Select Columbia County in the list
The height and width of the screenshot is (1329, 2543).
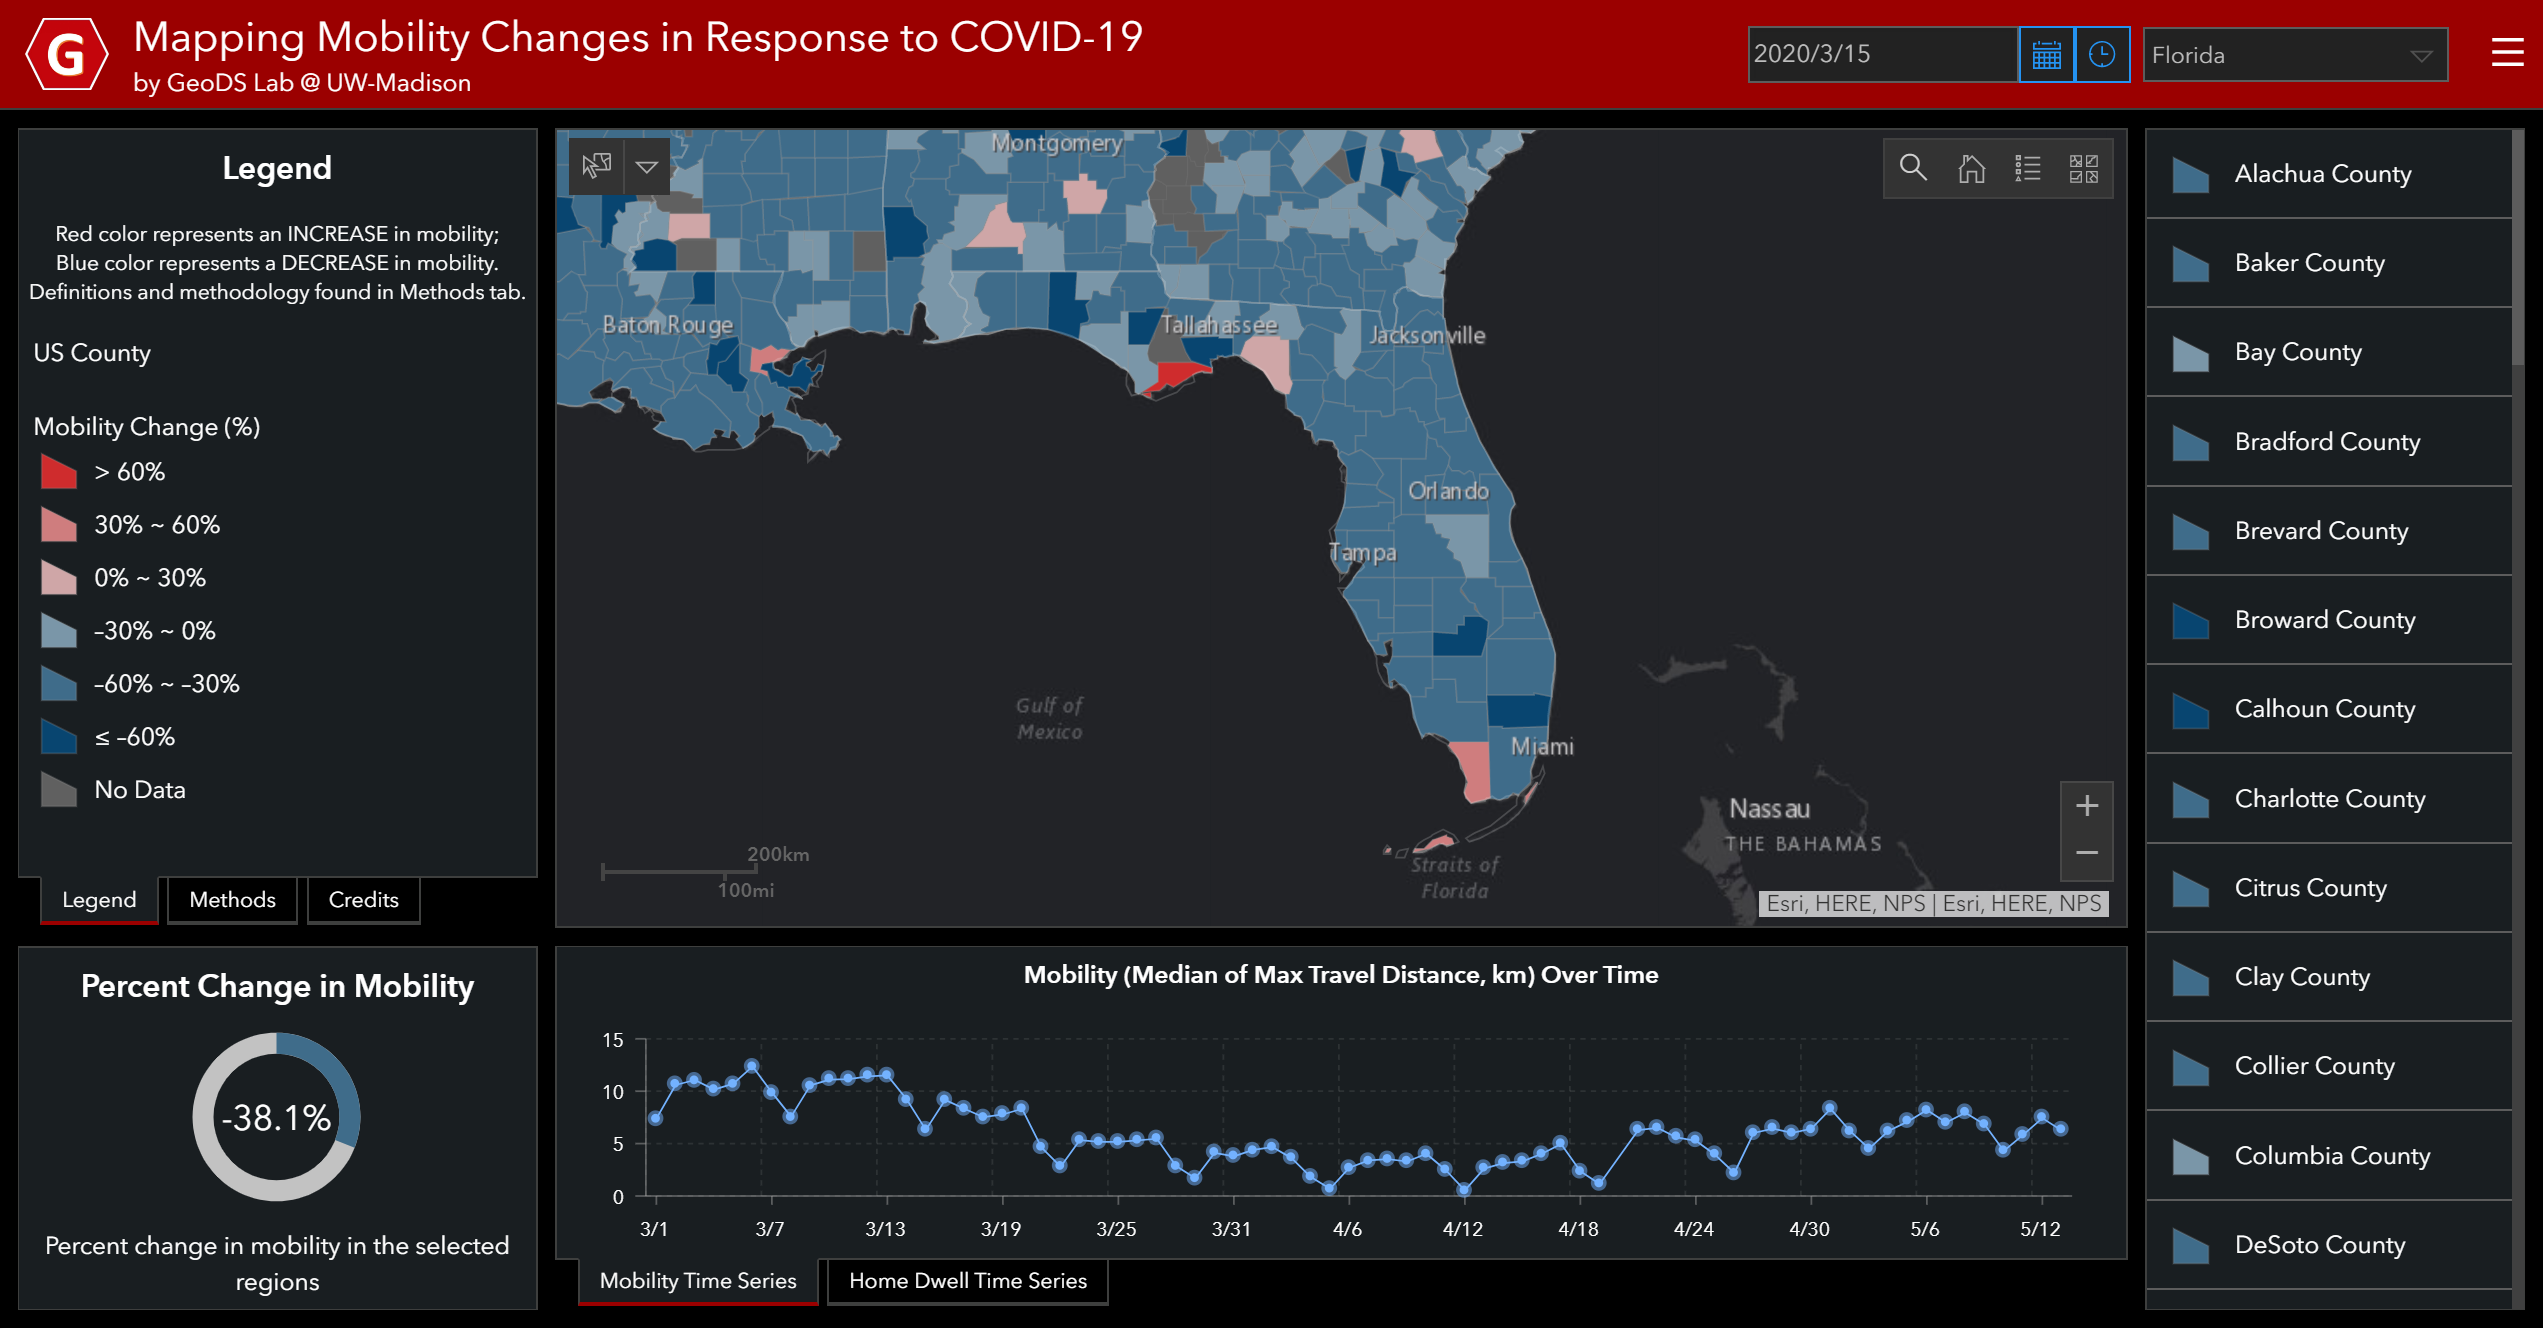[x=2329, y=1156]
